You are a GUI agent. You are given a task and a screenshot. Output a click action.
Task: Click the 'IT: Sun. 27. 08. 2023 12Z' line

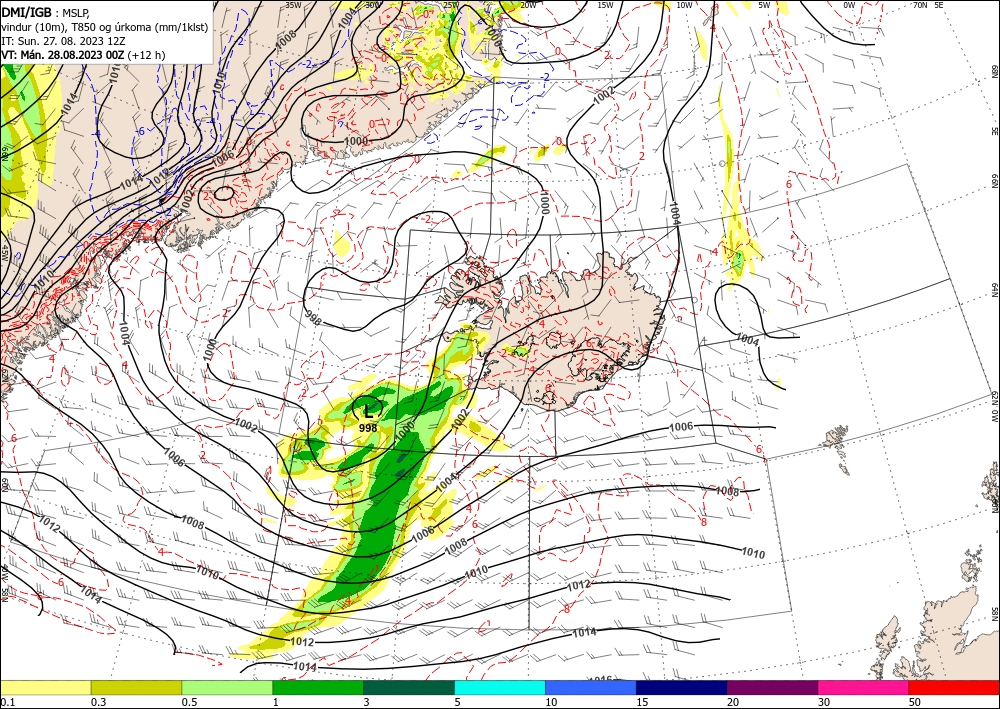coord(63,41)
